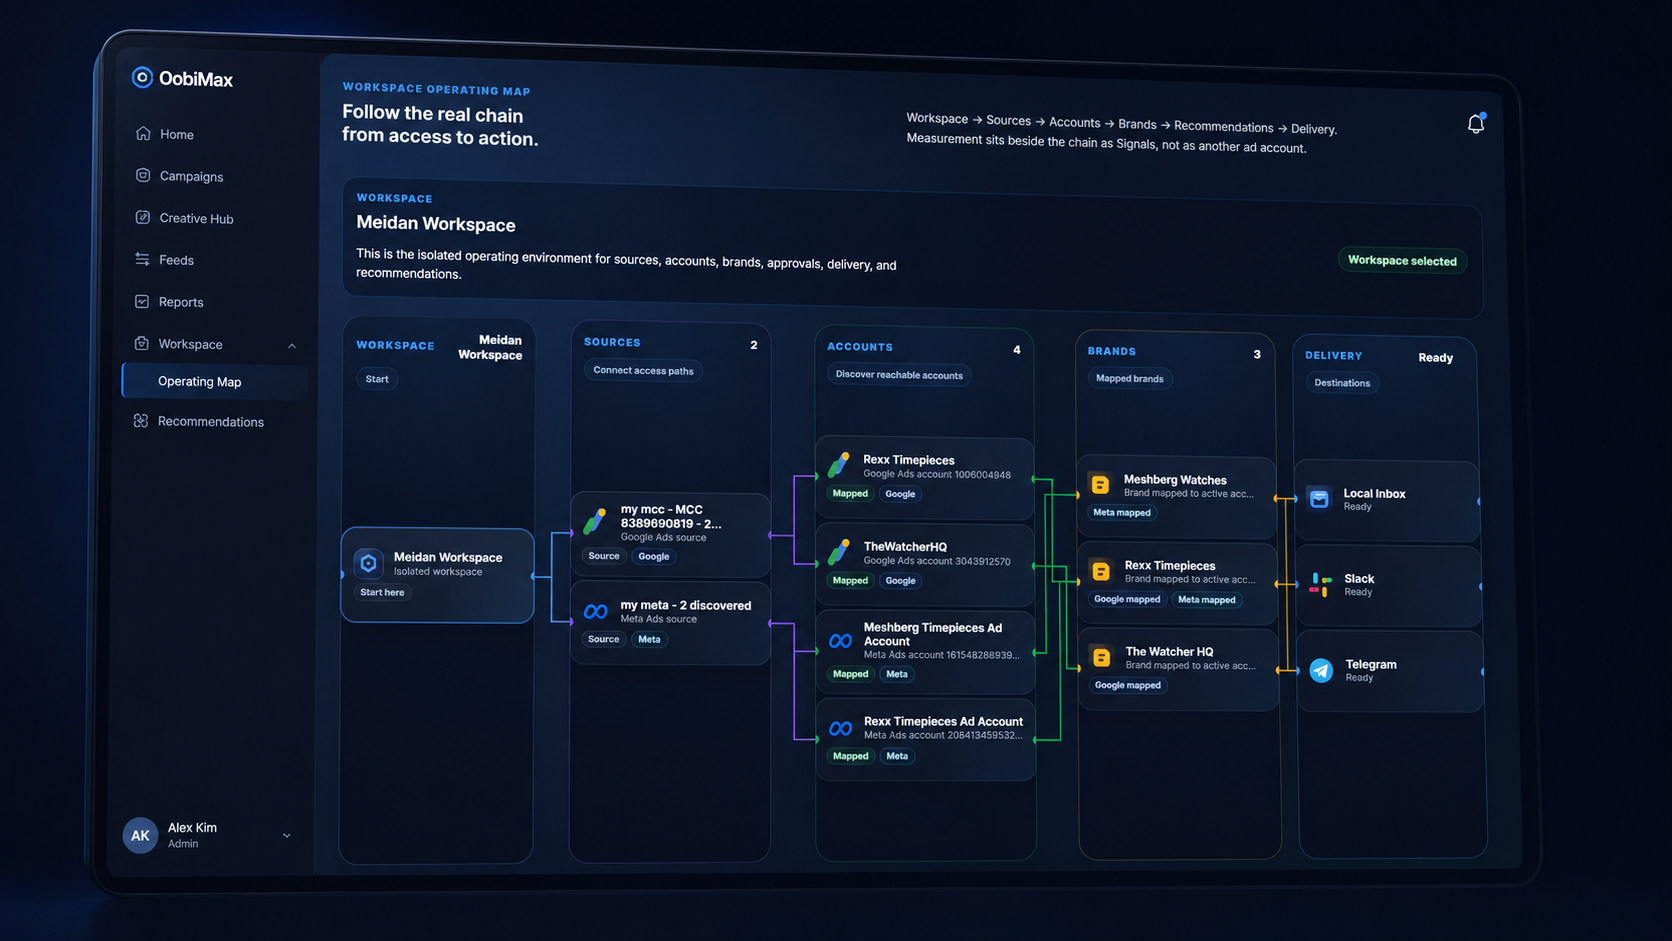Click the OobiMax logo icon
The width and height of the screenshot is (1672, 941).
pos(142,77)
